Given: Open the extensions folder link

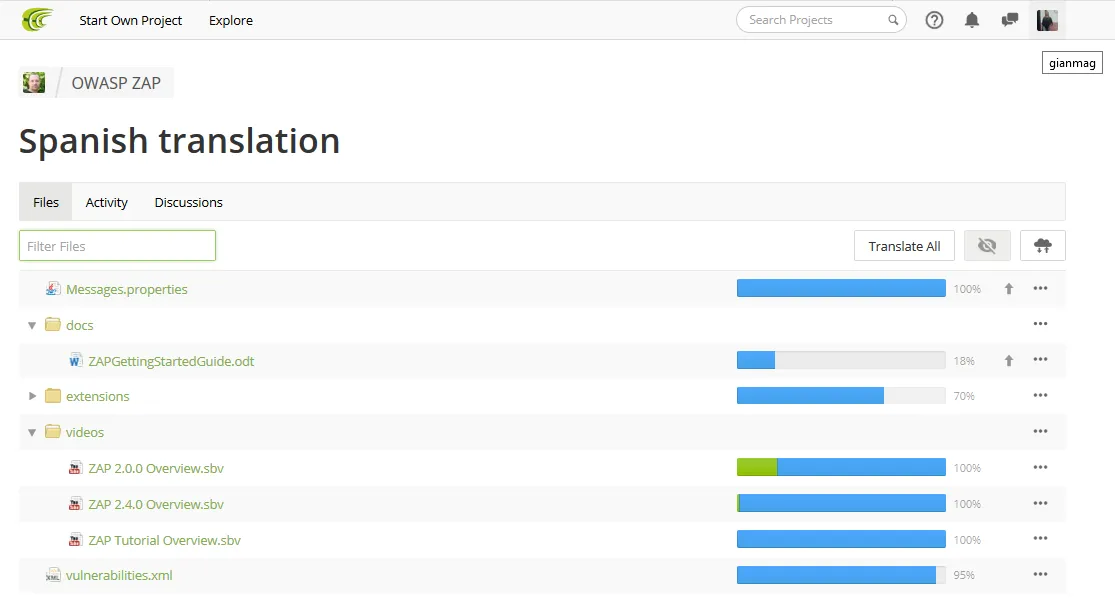Looking at the screenshot, I should tap(97, 396).
